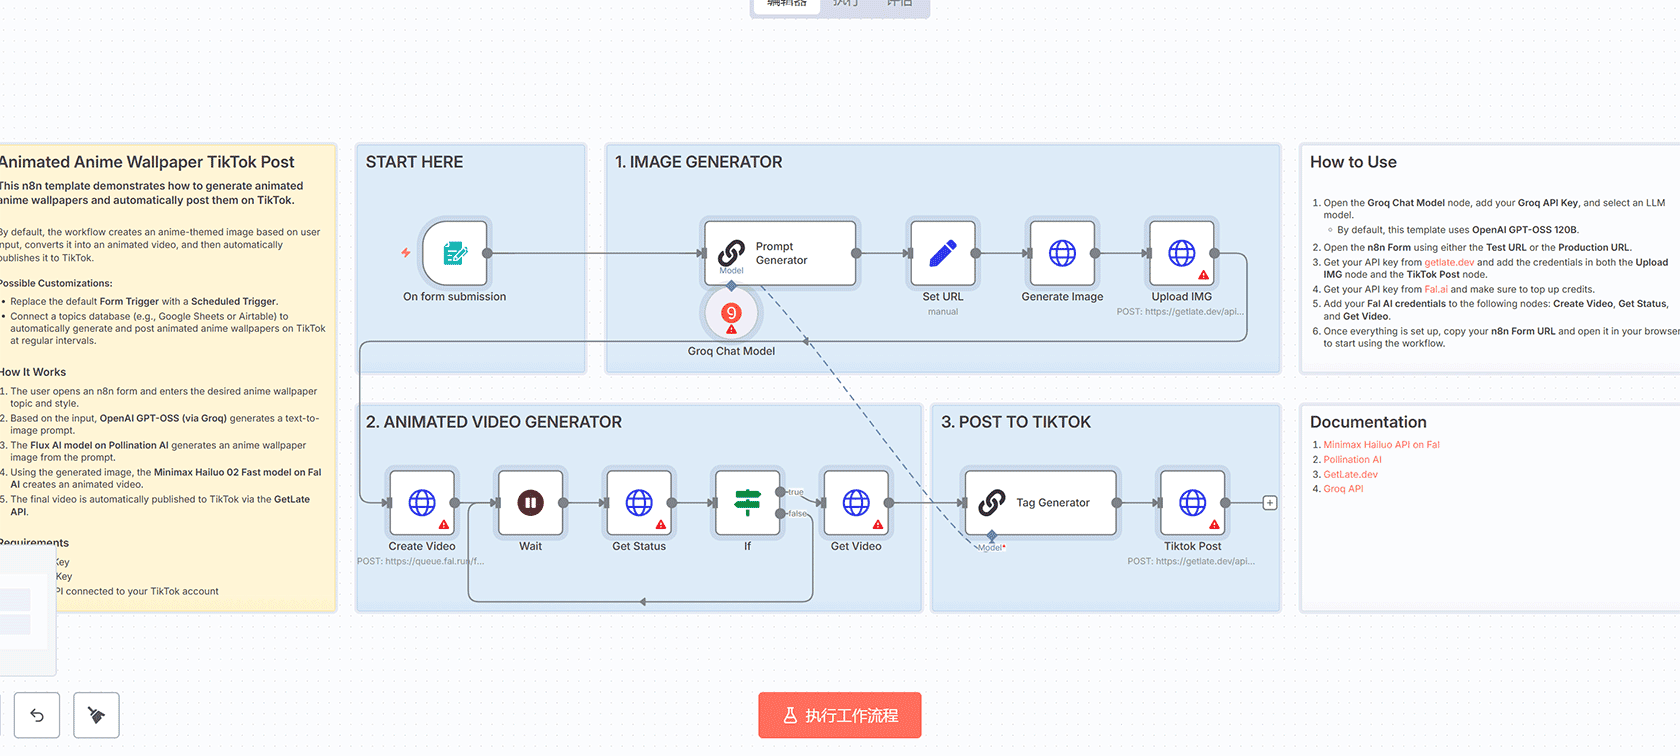Open the Minimax Hailuo API on Fal link
The height and width of the screenshot is (756, 1680).
click(x=1381, y=445)
